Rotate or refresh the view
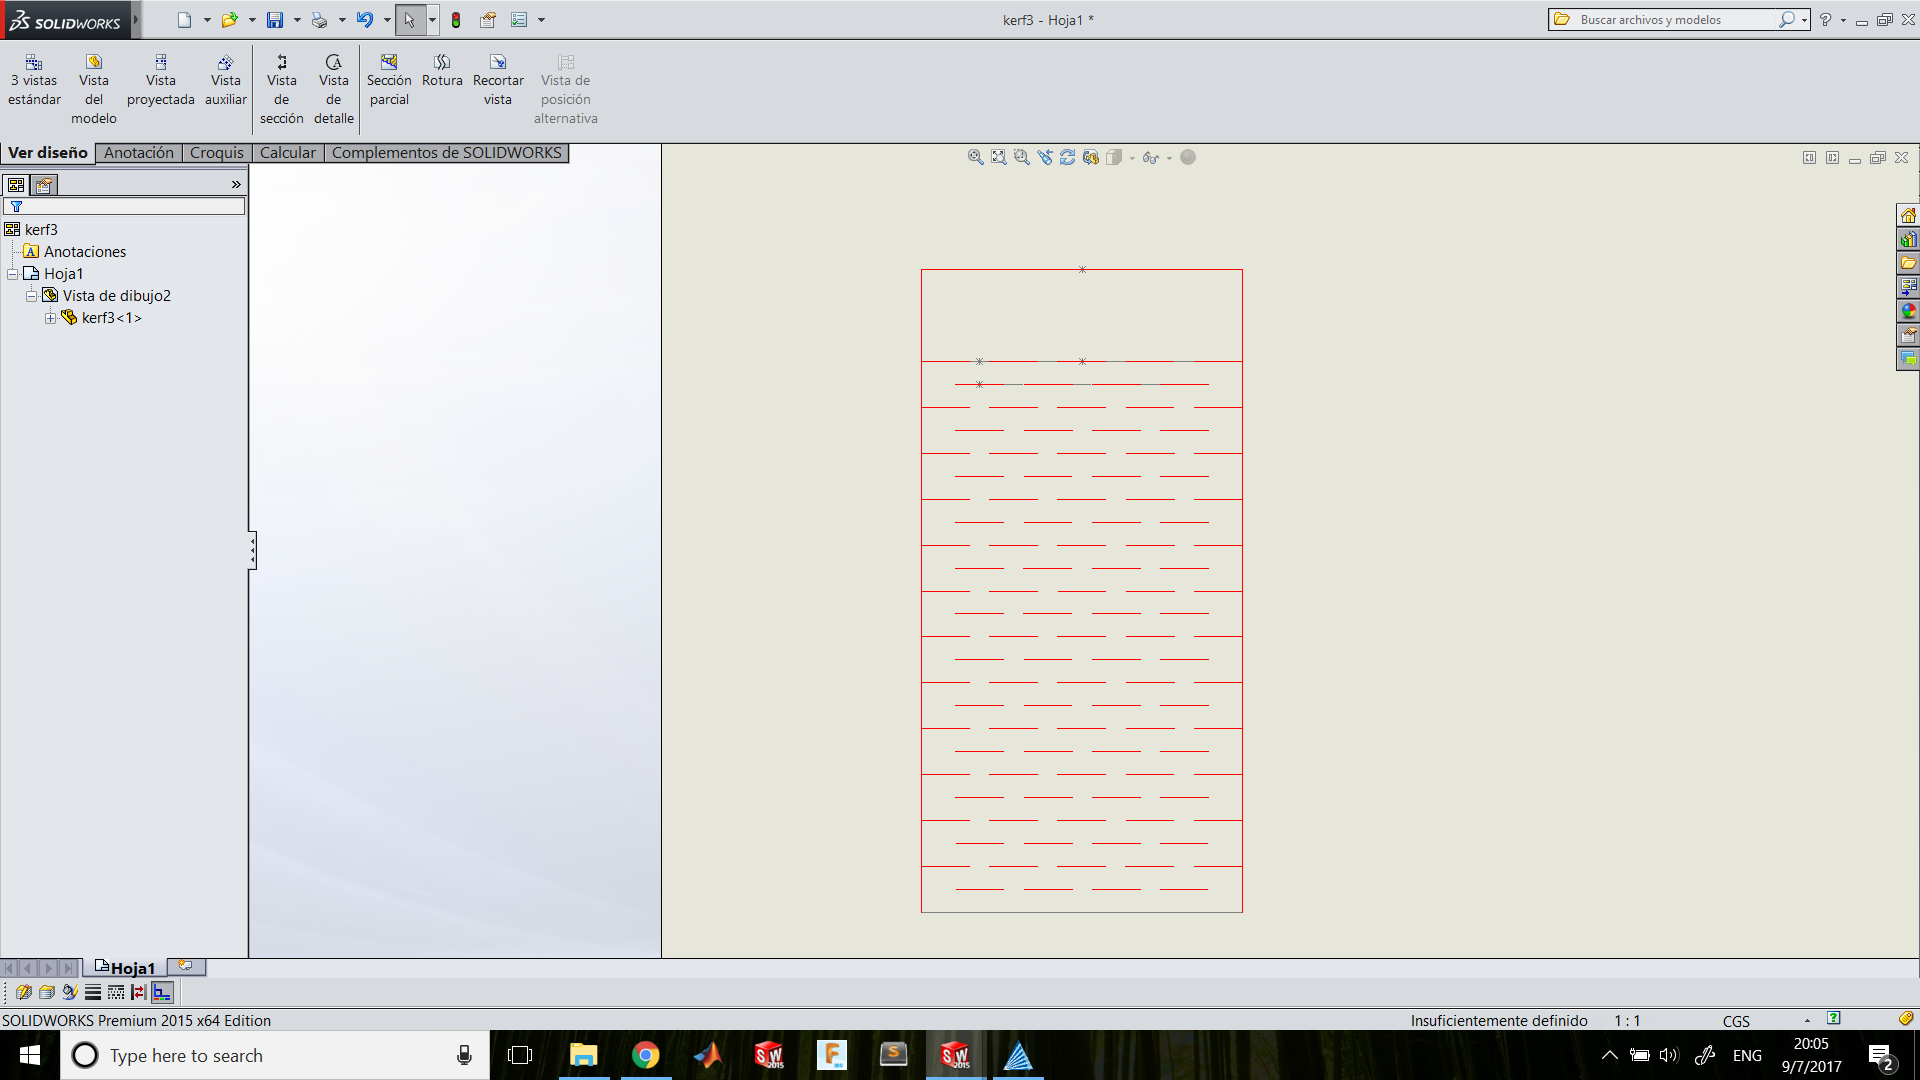Viewport: 1920px width, 1080px height. click(x=1067, y=157)
